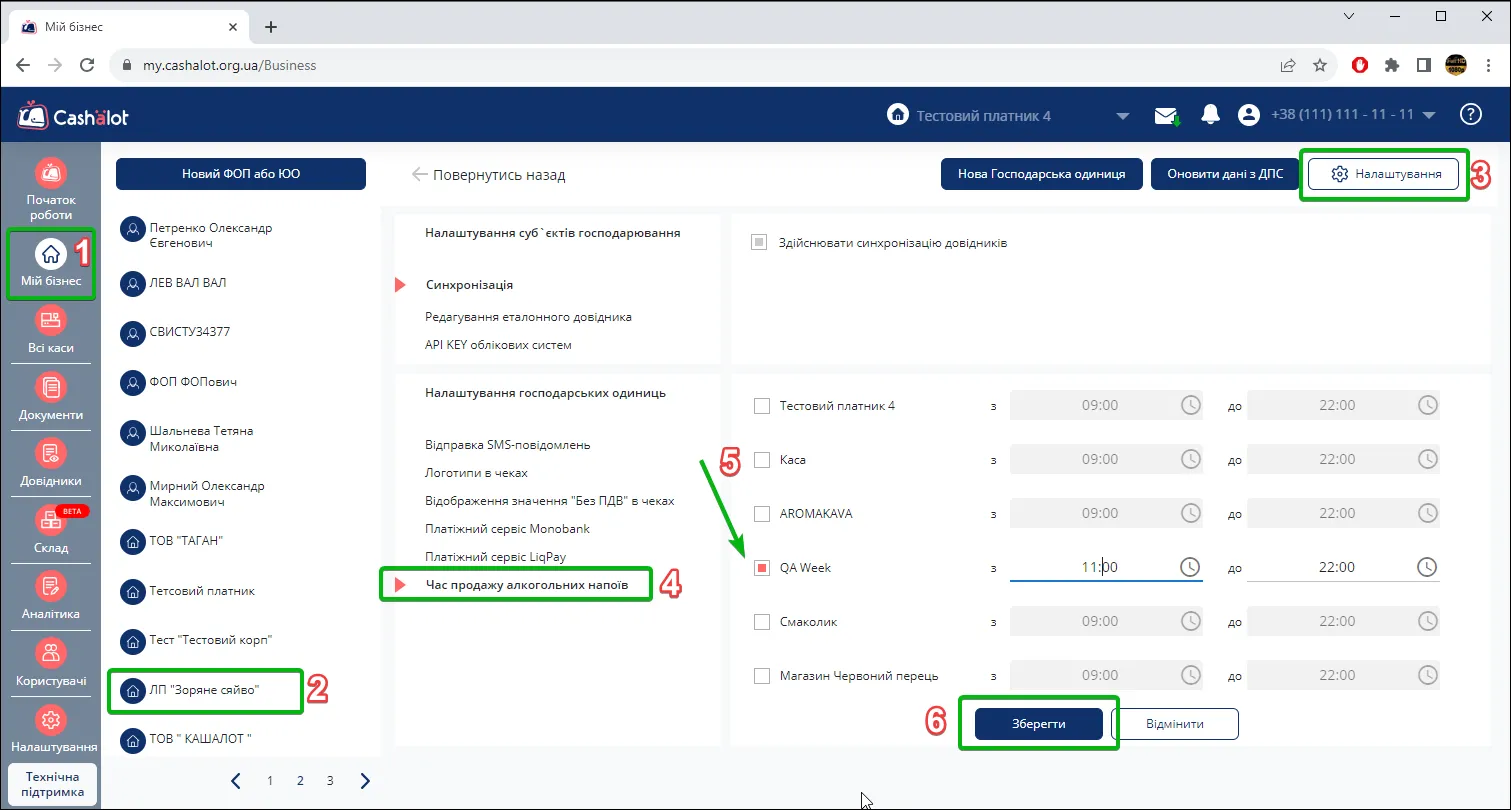
Task: Go to page 2 of business list
Action: tap(300, 781)
